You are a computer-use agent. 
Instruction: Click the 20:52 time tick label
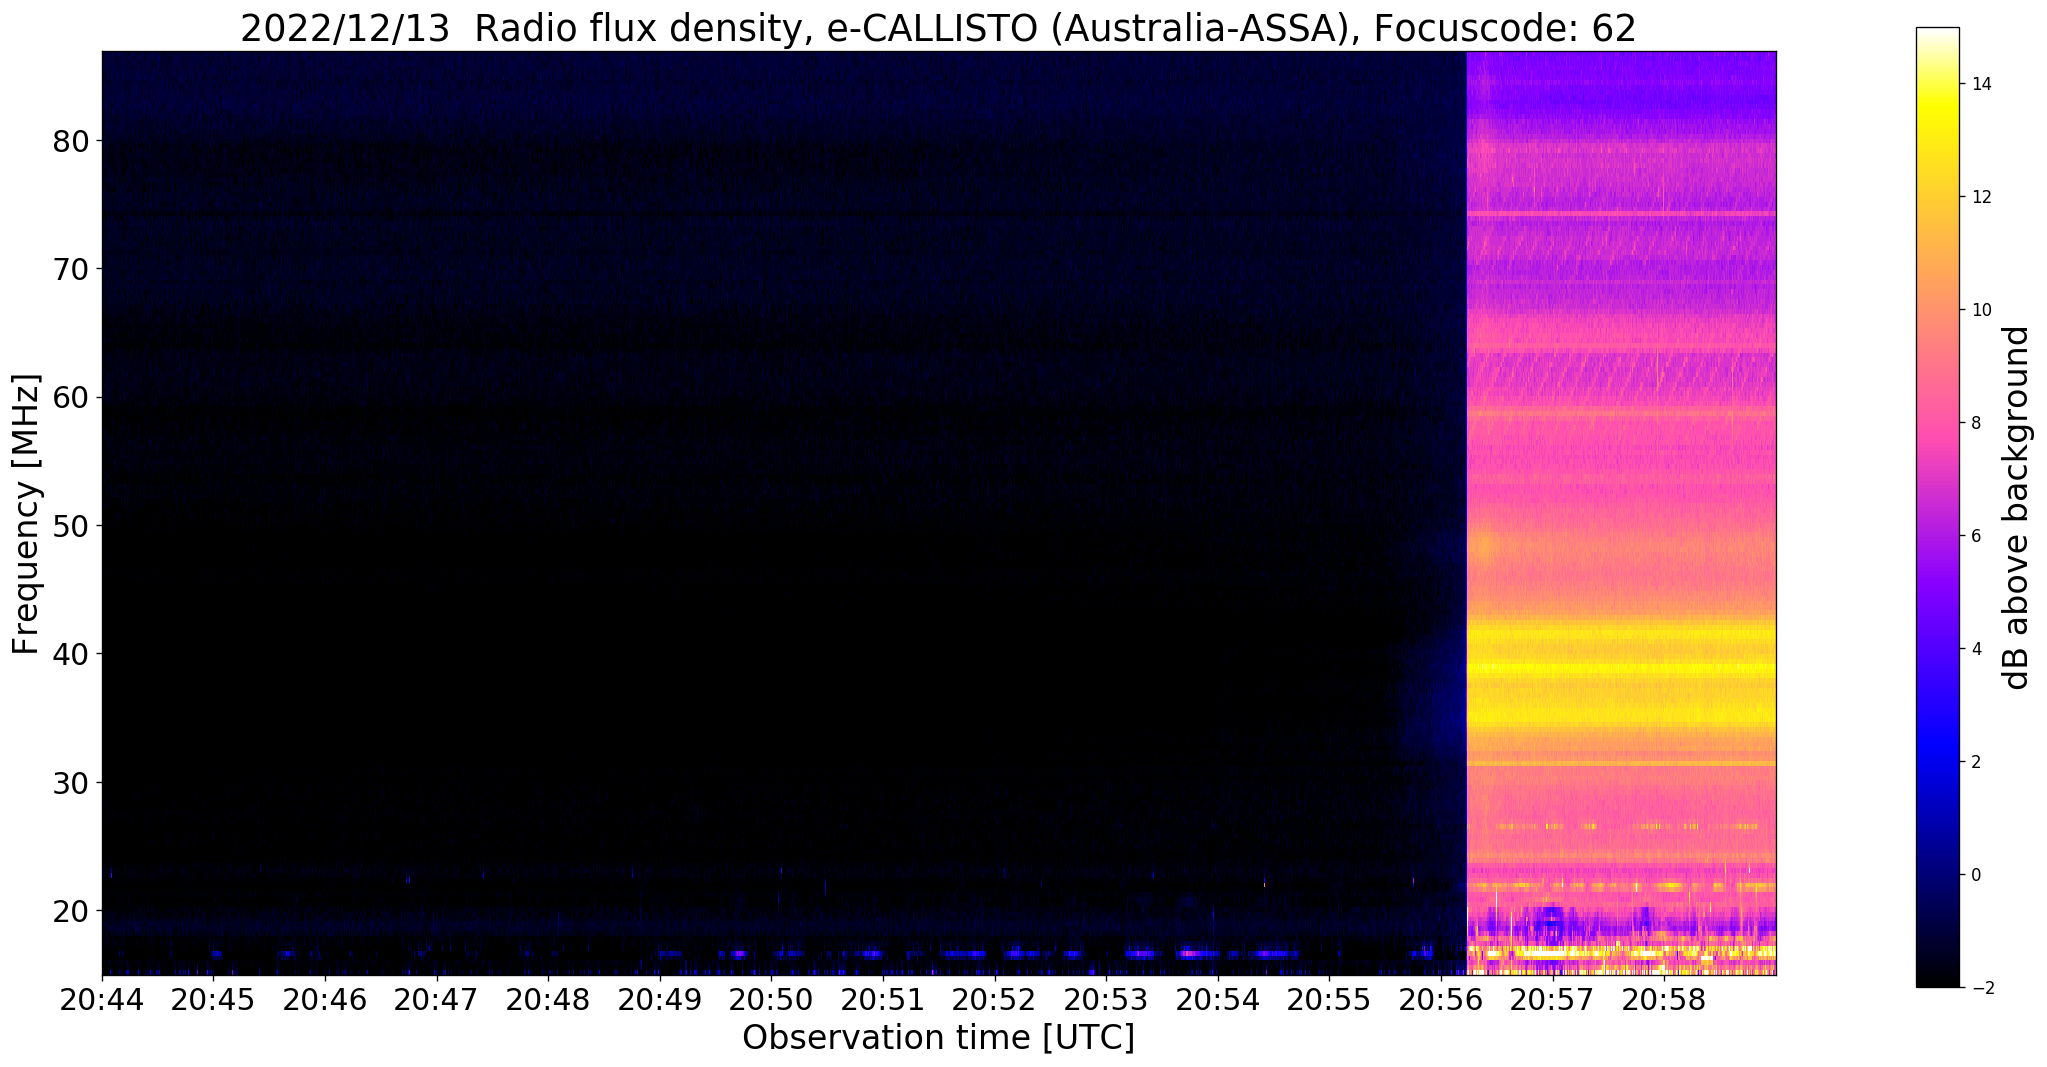click(995, 999)
